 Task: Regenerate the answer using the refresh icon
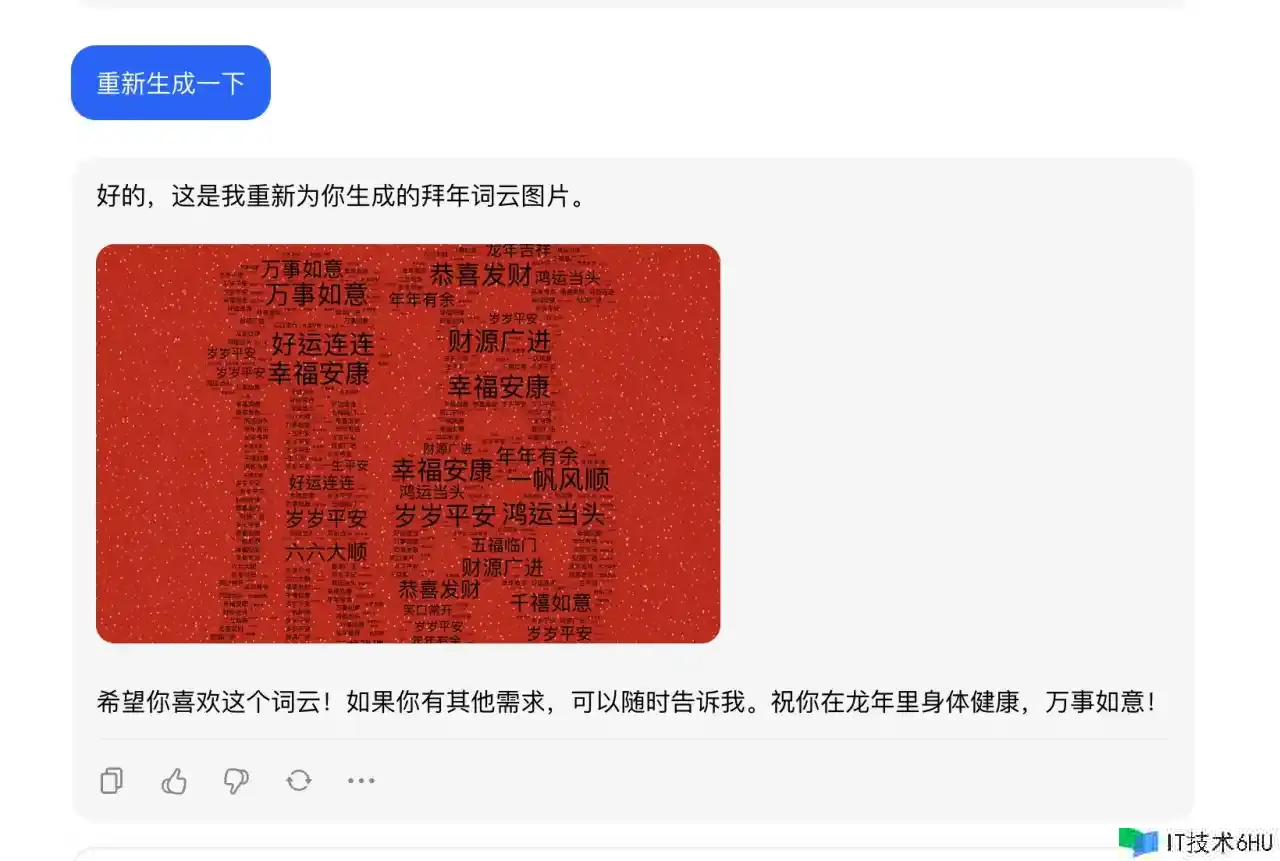[299, 781]
